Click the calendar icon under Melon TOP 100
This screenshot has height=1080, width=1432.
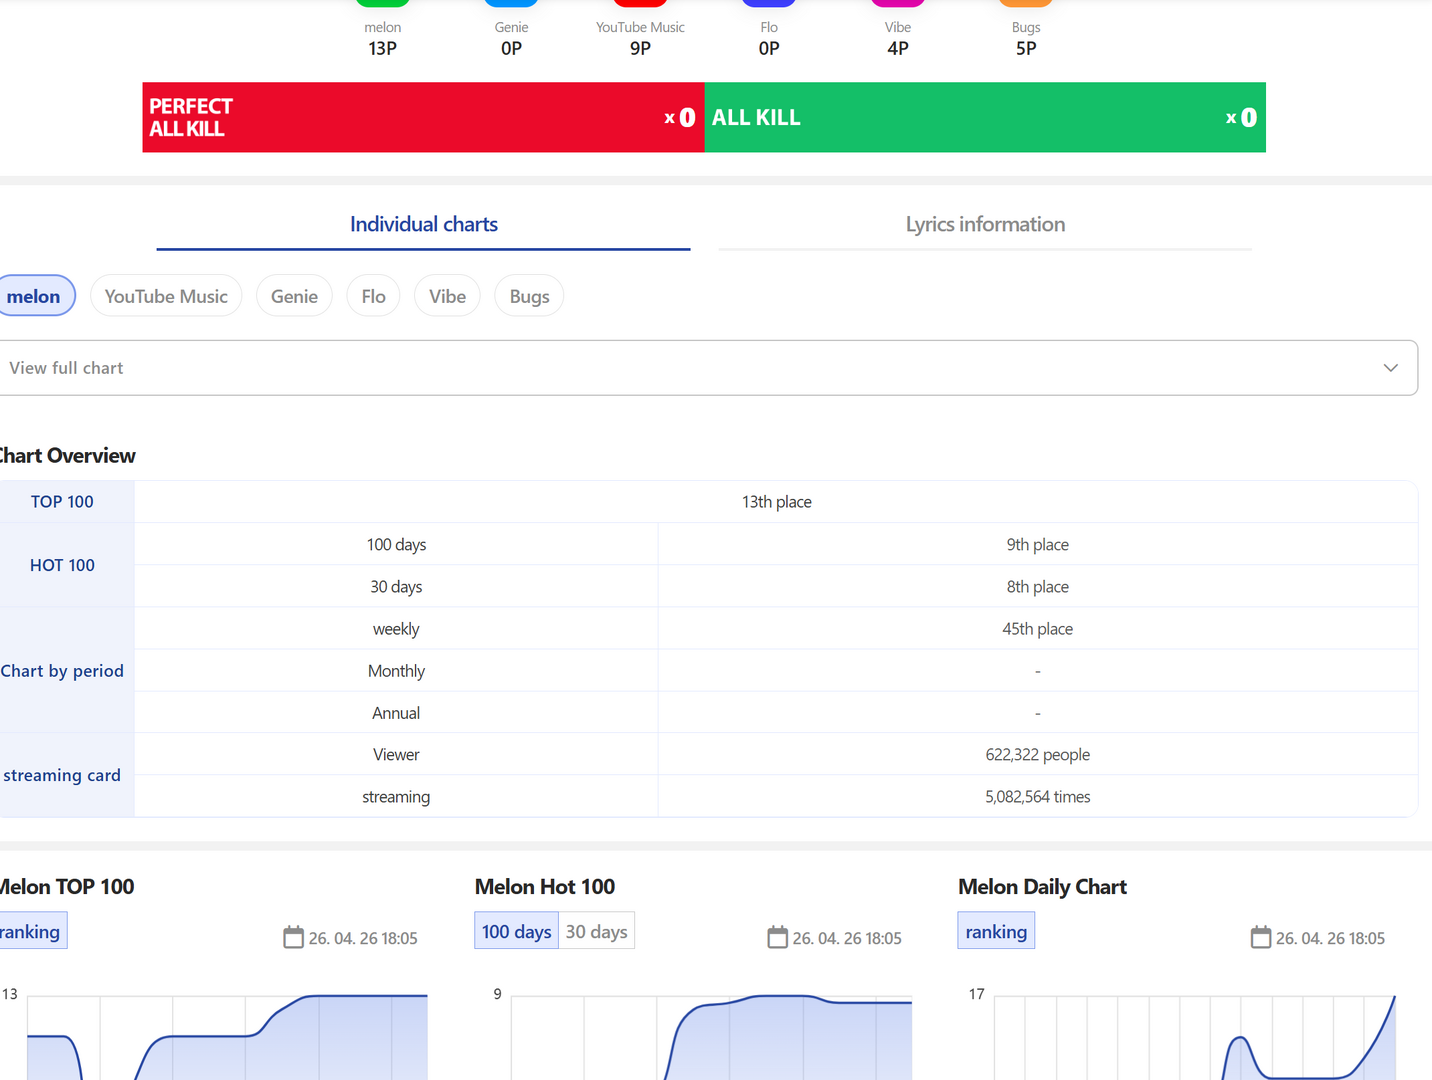[293, 937]
